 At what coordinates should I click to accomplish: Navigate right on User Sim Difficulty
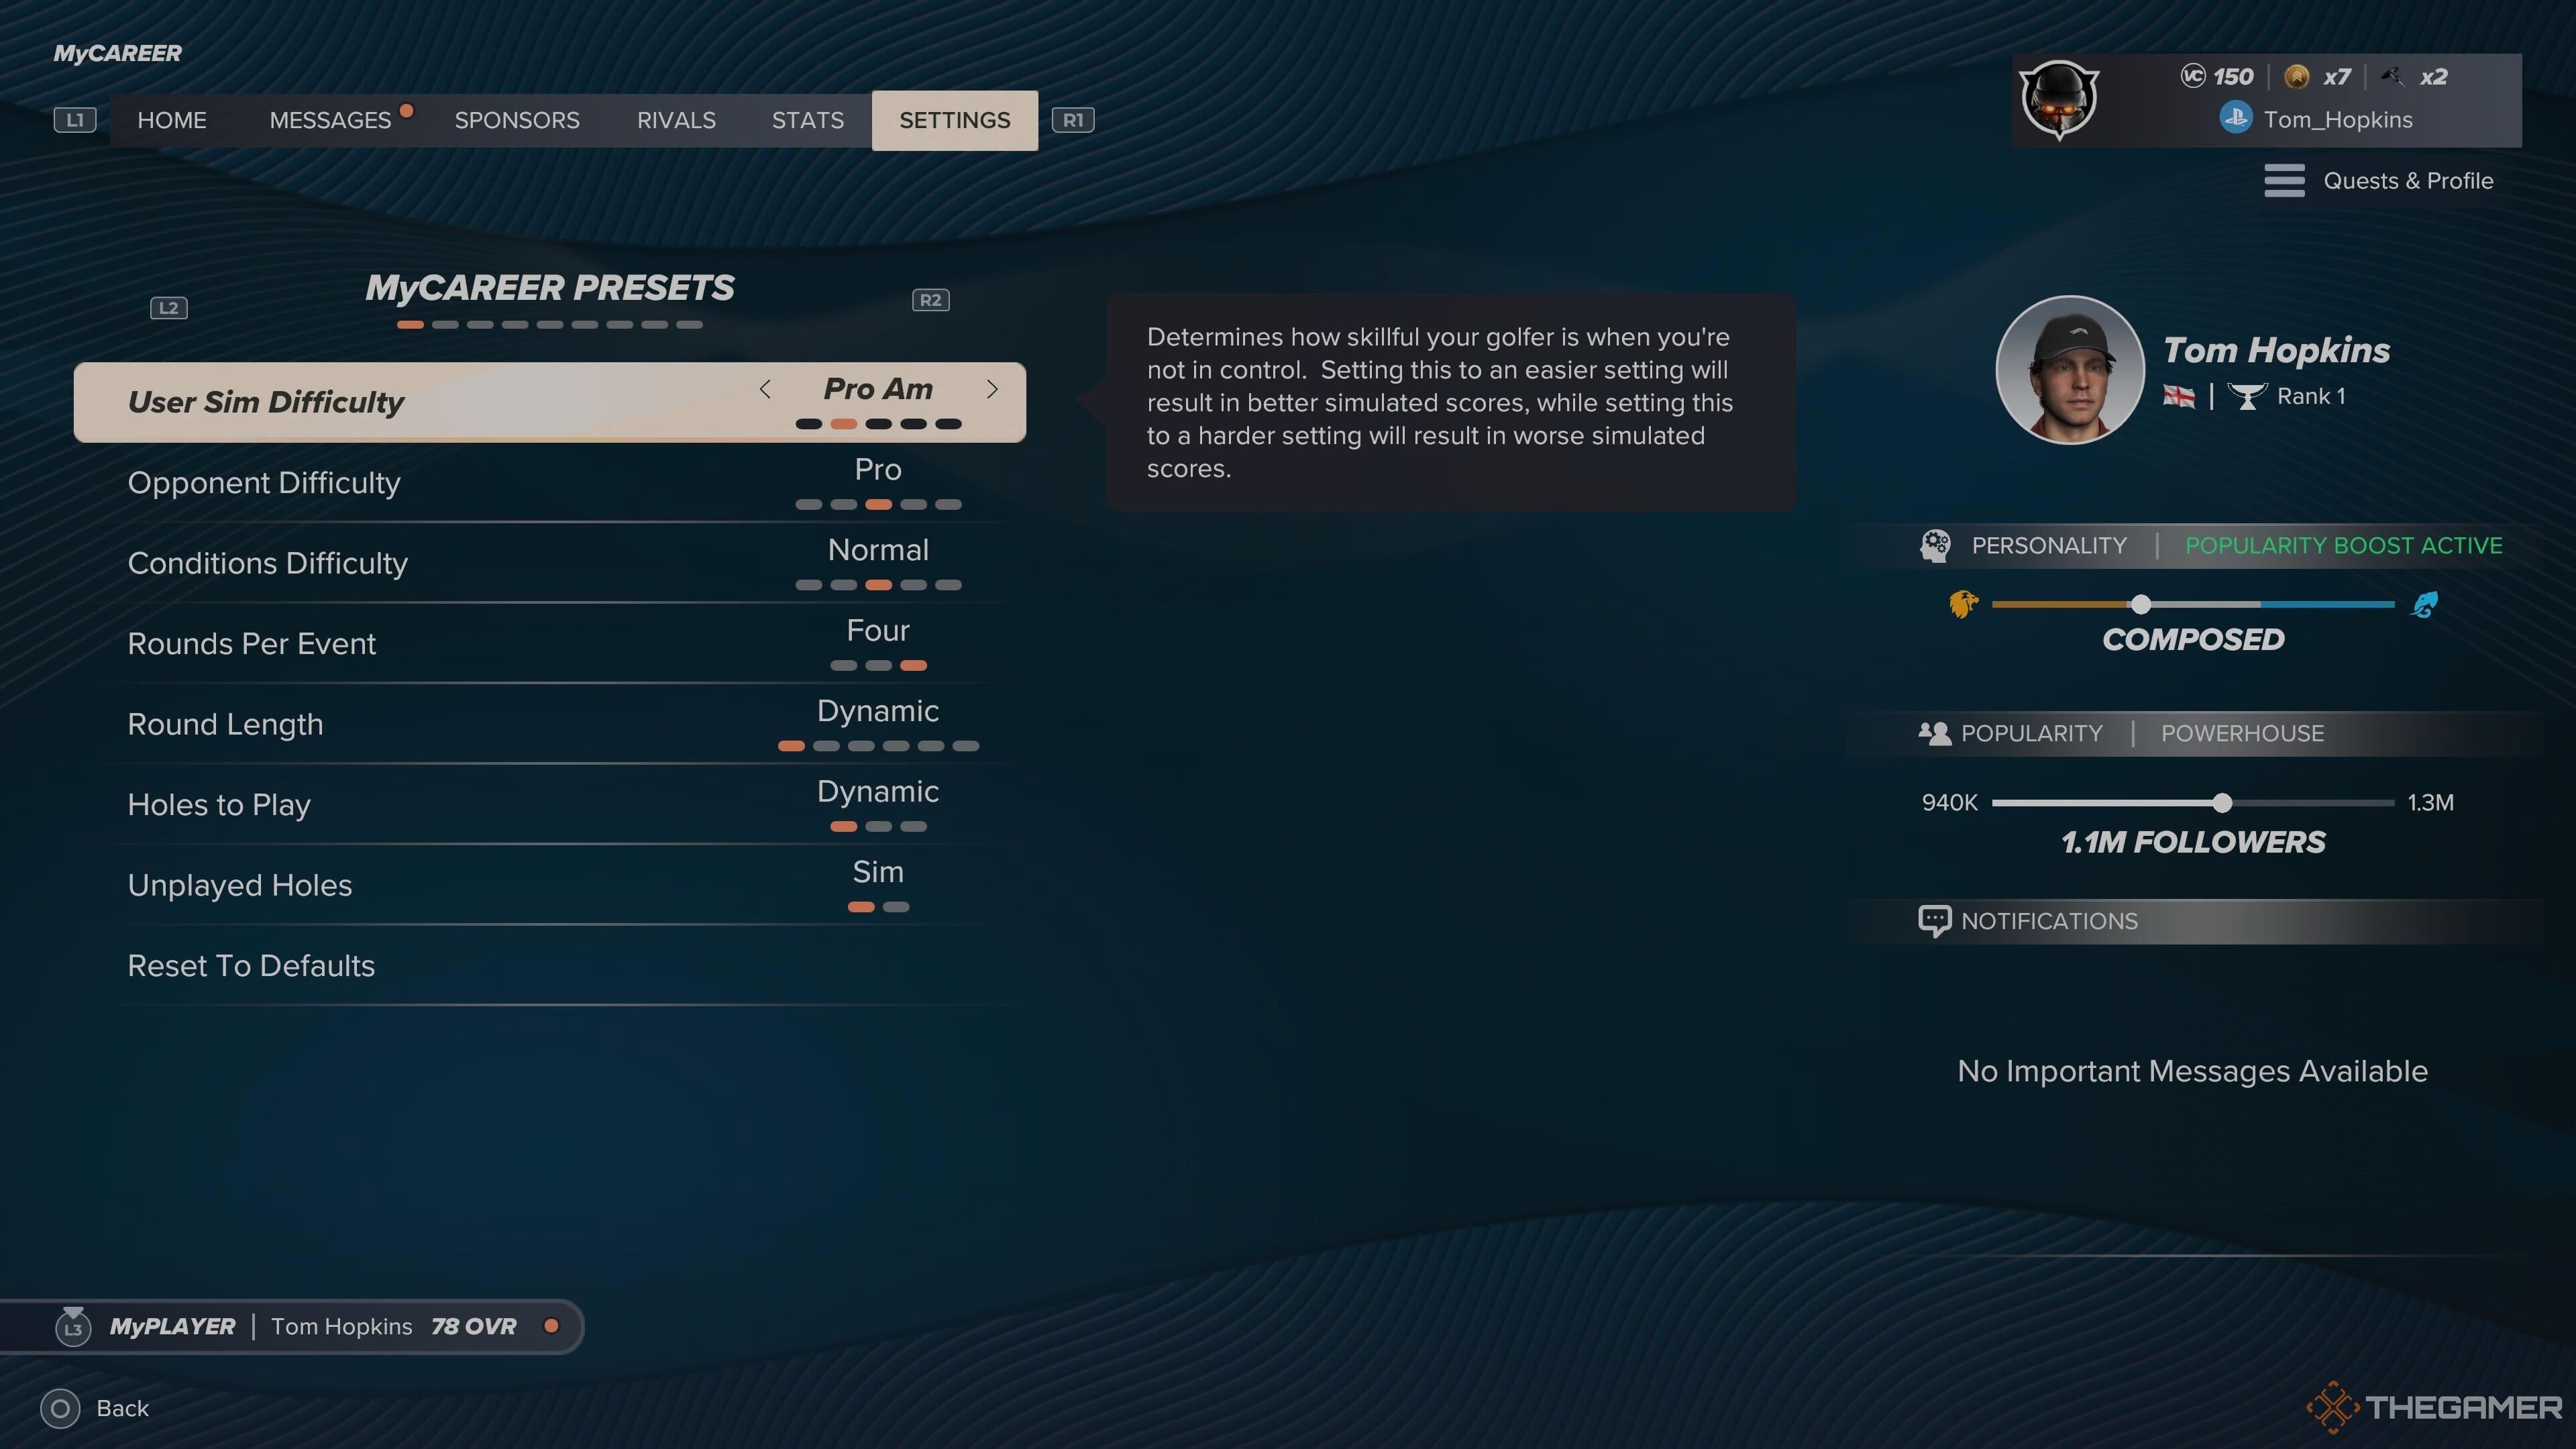991,389
